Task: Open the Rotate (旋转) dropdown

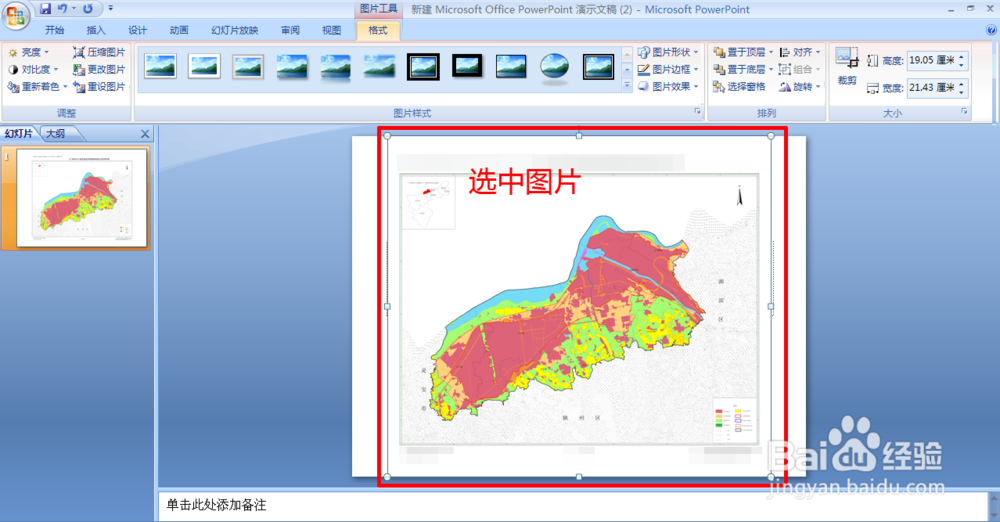Action: coord(800,87)
